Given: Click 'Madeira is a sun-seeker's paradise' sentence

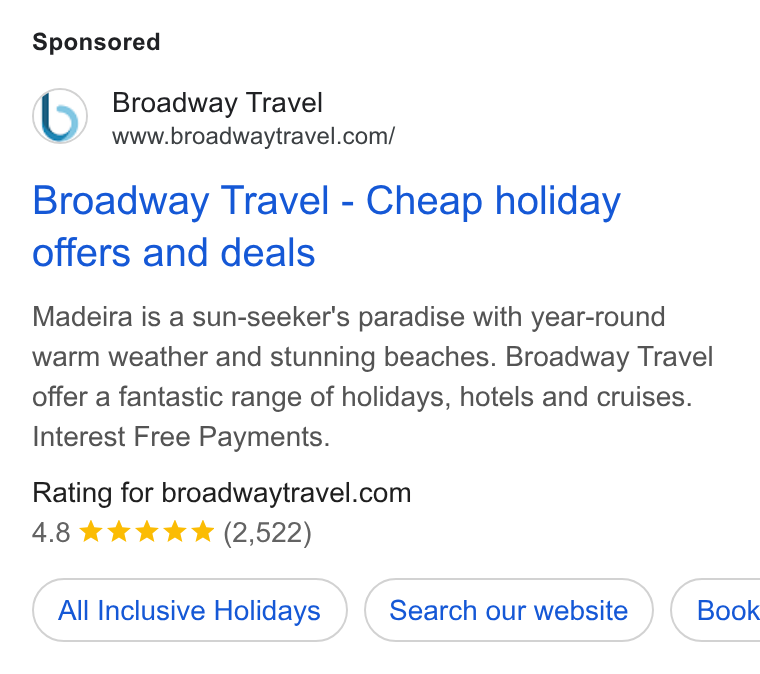Looking at the screenshot, I should point(252,317).
